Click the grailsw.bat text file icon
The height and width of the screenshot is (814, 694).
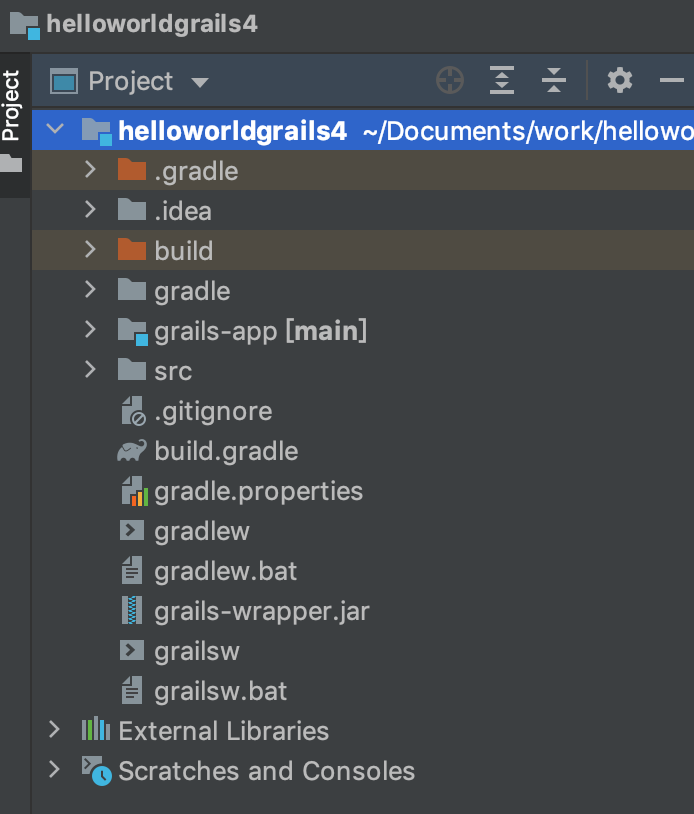point(132,690)
